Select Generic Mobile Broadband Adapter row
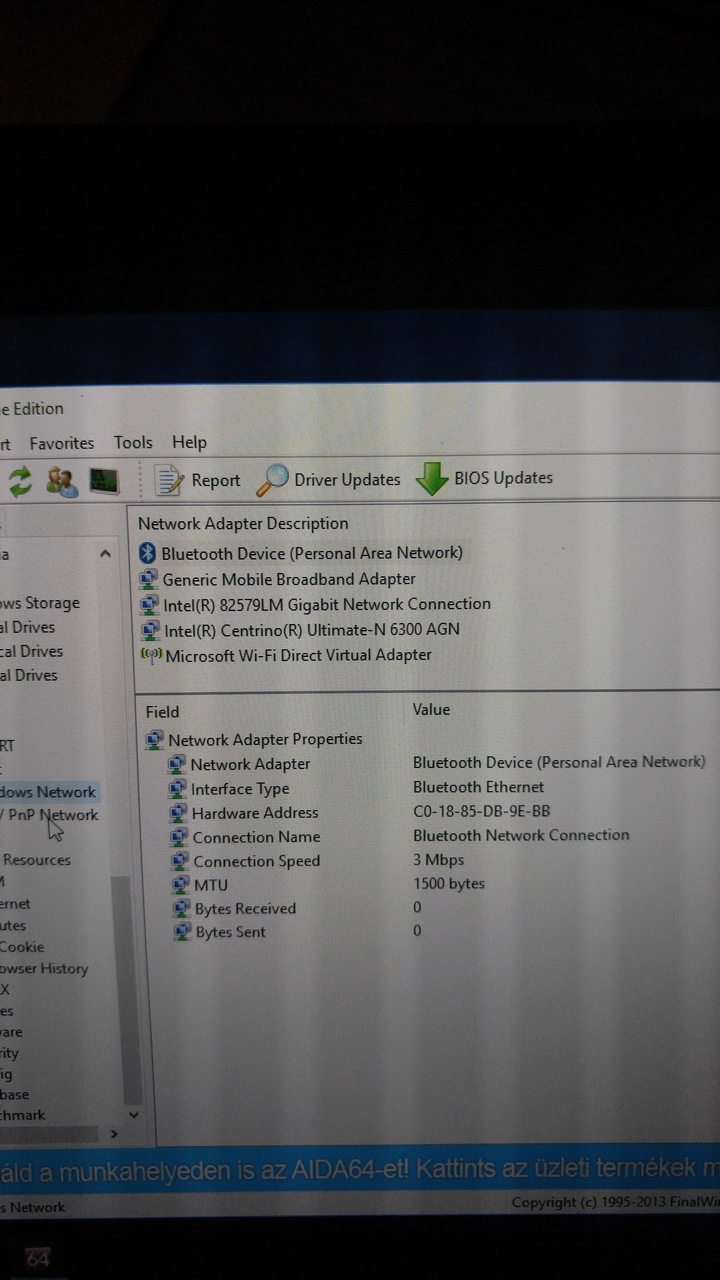This screenshot has height=1280, width=720. pos(277,579)
